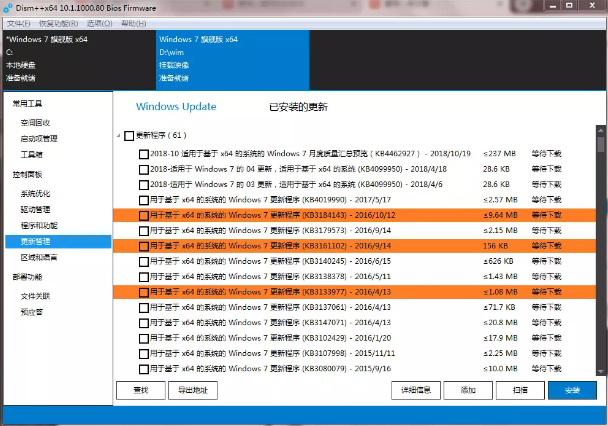608x426 pixels.
Task: Select 更新管理 in the sidebar
Action: (58, 241)
